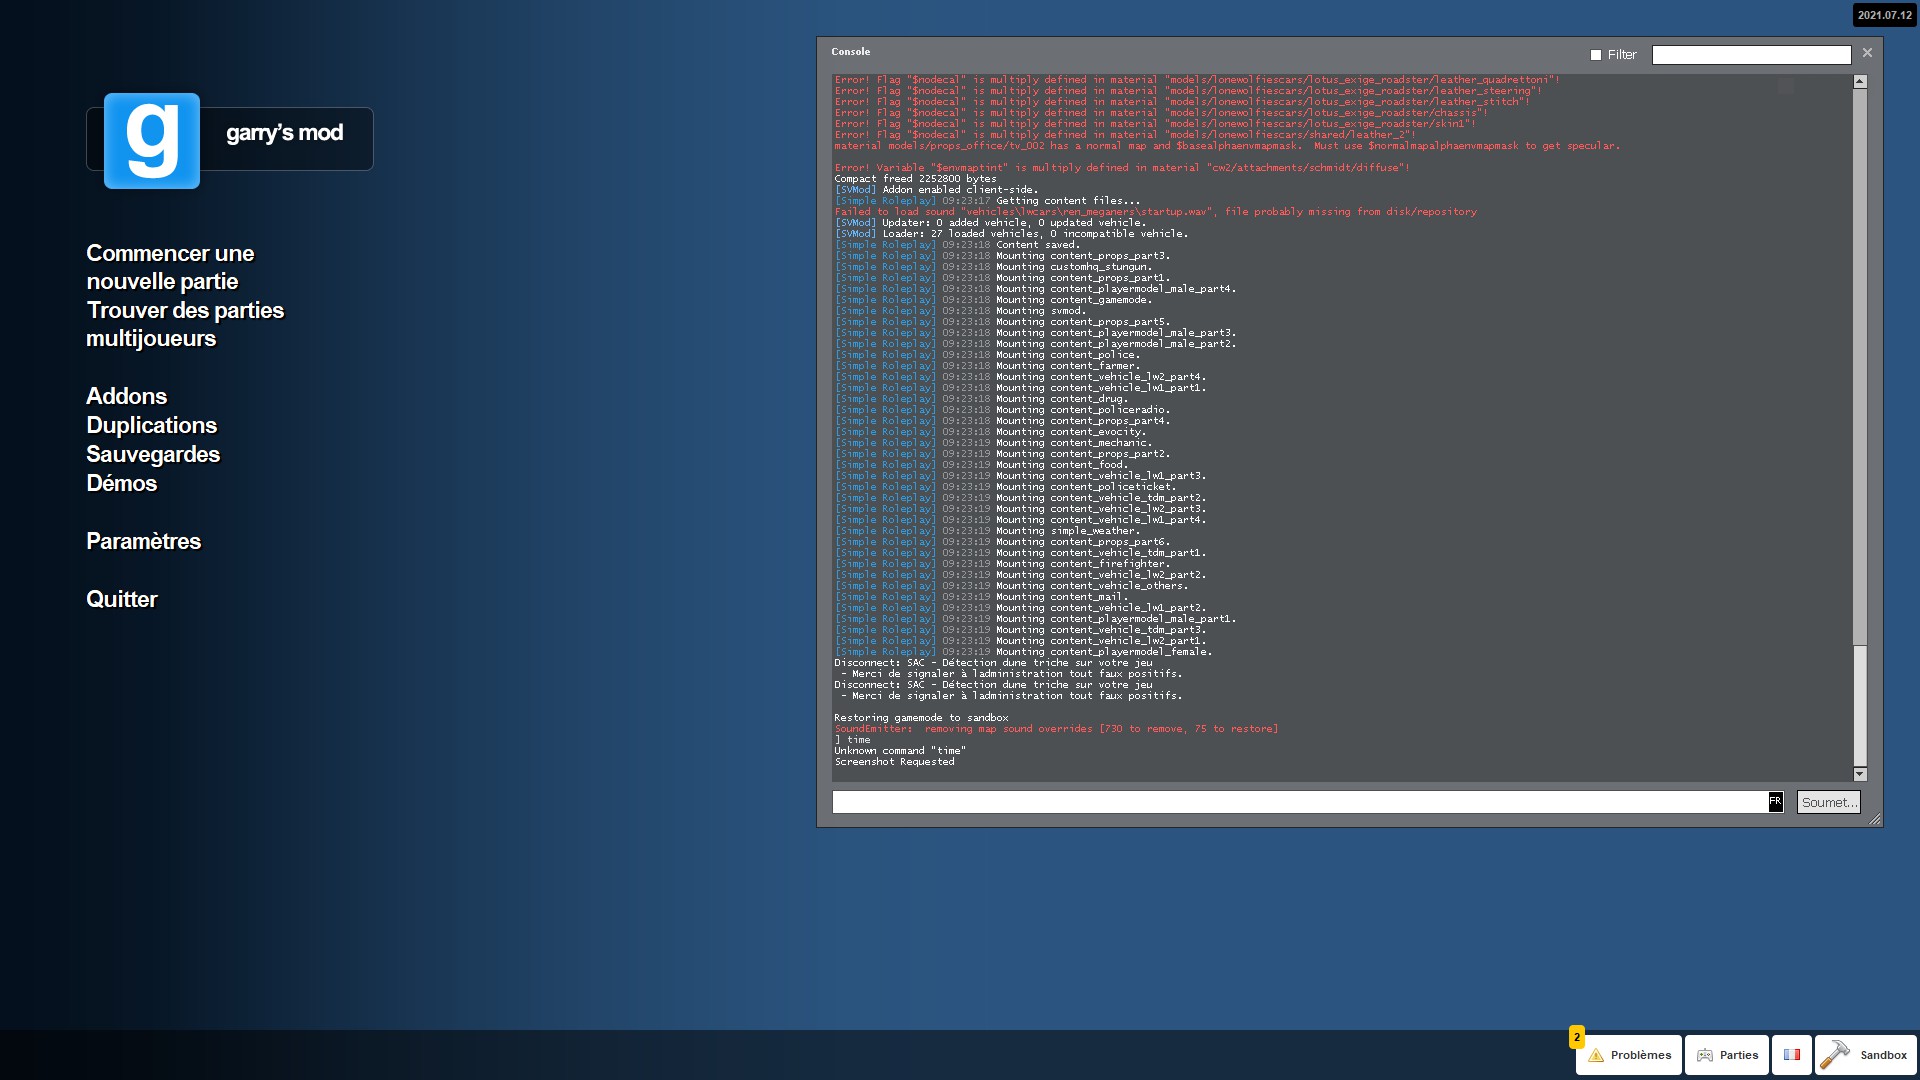
Task: Open Paramètres settings
Action: 143,541
